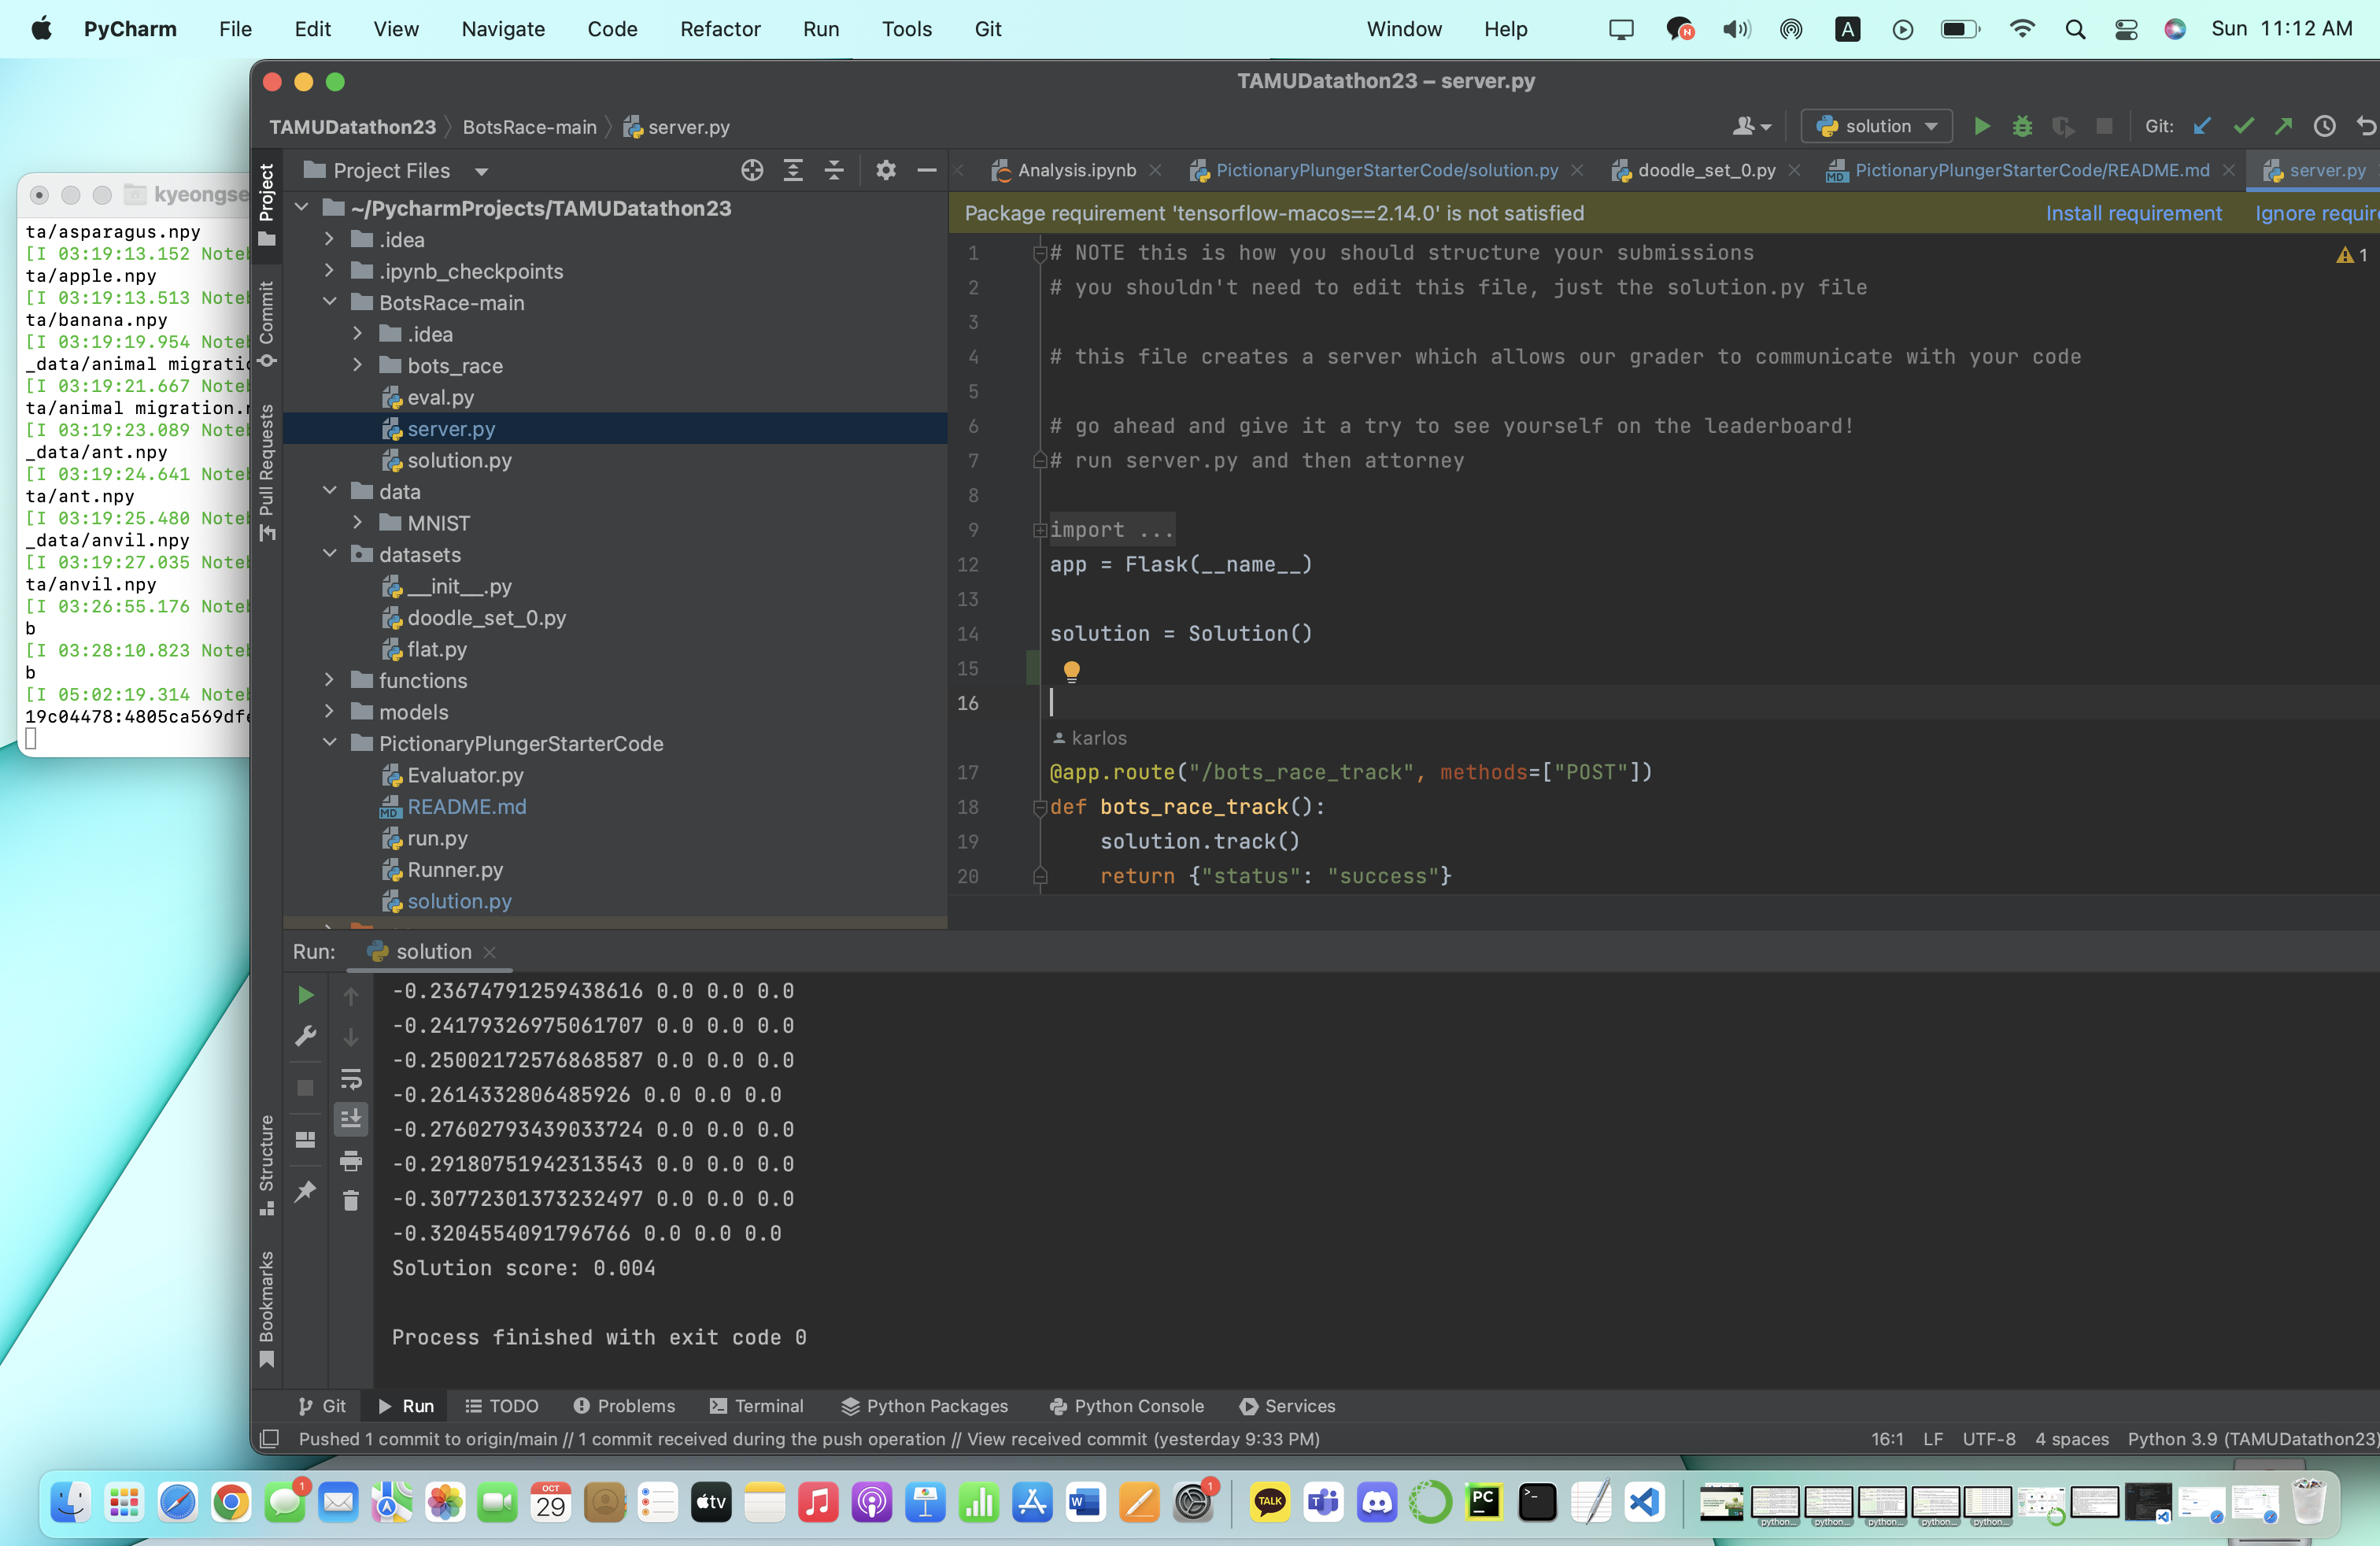Toggle scroll to end in Run console
Image resolution: width=2380 pixels, height=1546 pixels.
(x=351, y=1119)
